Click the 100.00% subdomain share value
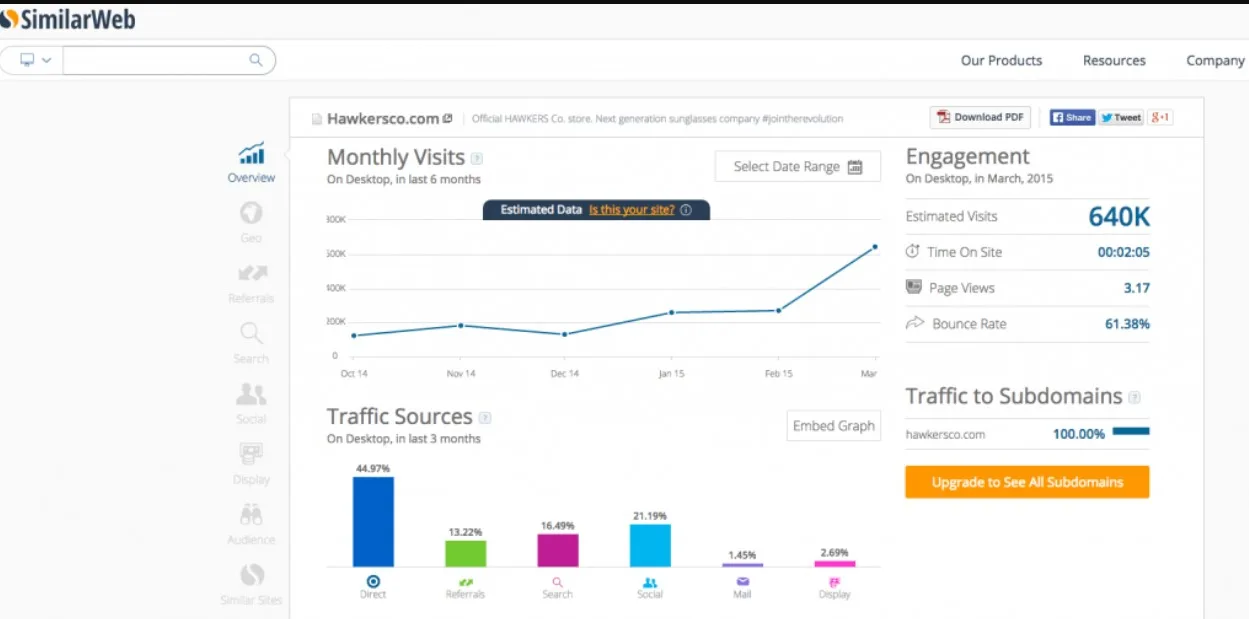The image size is (1249, 619). point(1079,434)
